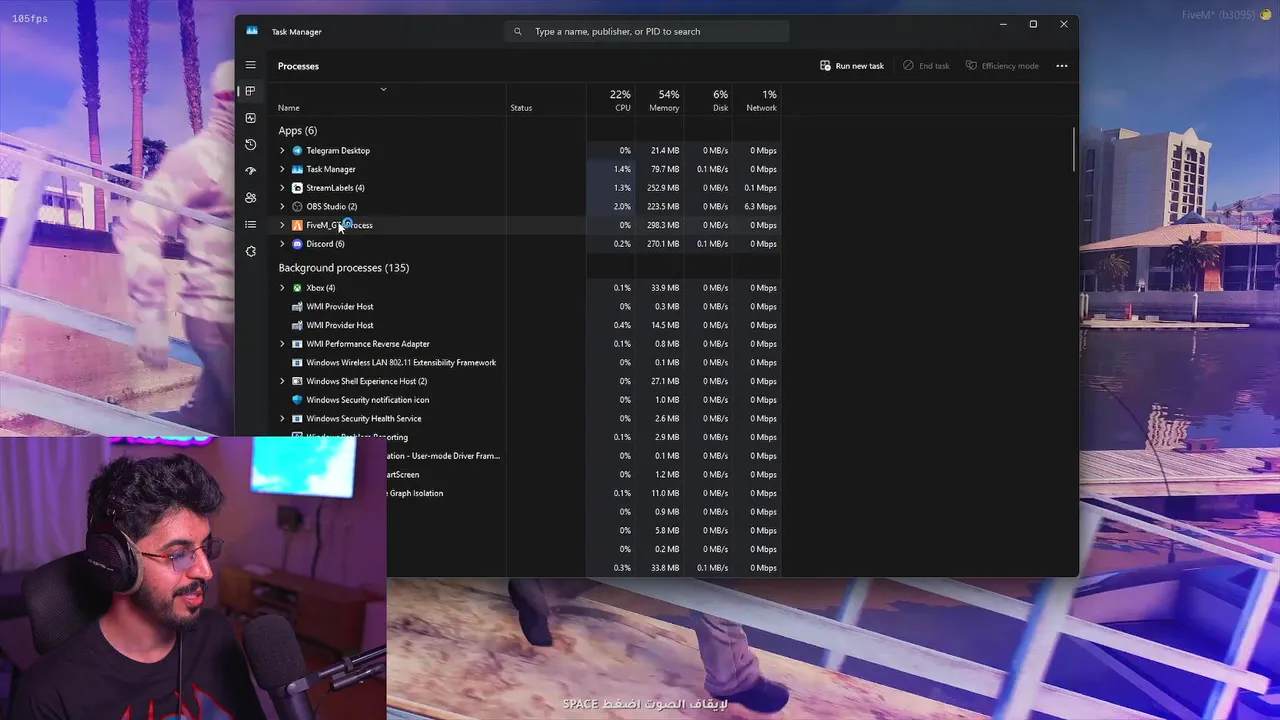1280x720 pixels.
Task: Sort processes by Status column
Action: (521, 108)
